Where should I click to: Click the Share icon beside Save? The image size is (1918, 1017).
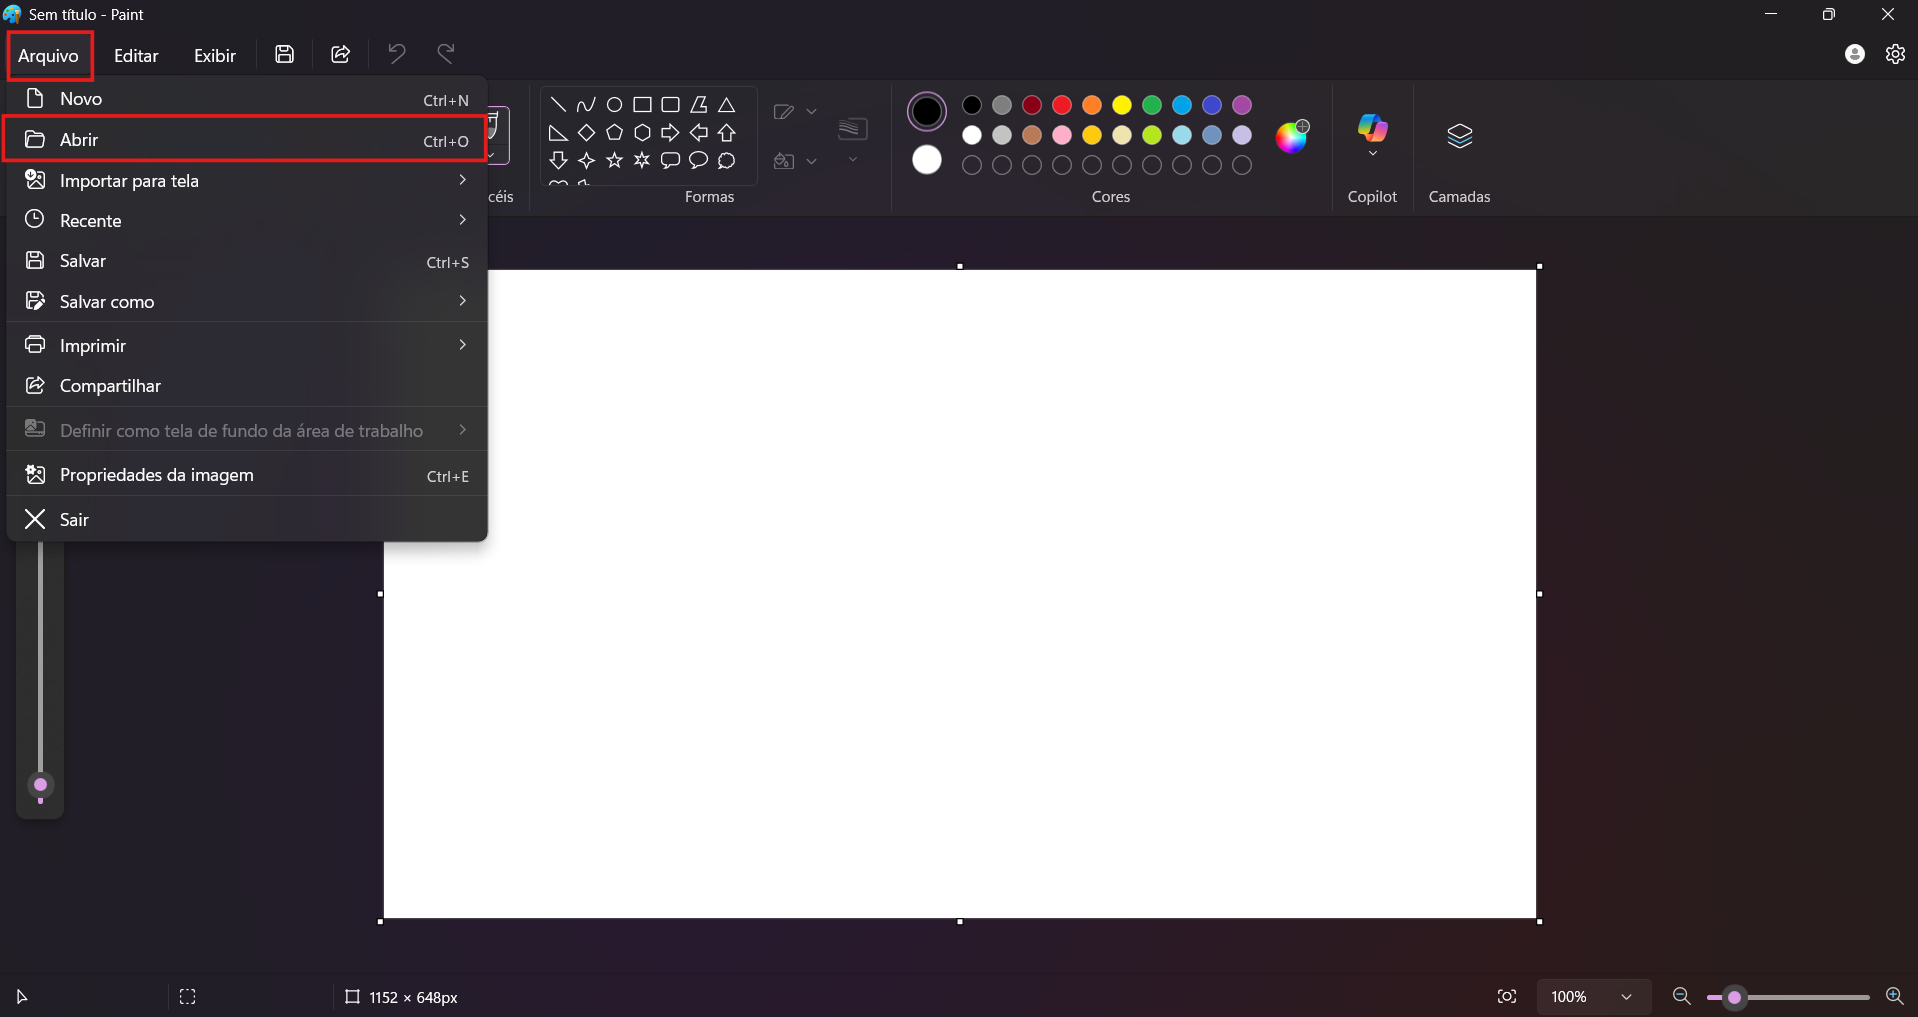(x=340, y=55)
